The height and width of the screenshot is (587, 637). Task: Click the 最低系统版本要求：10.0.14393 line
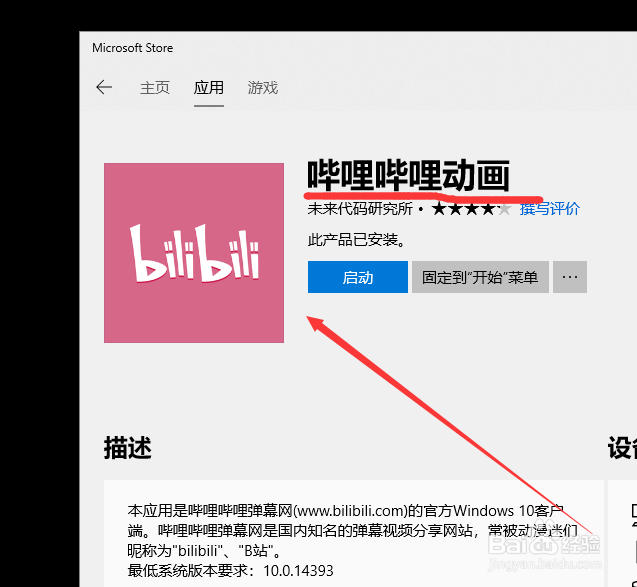(x=230, y=571)
